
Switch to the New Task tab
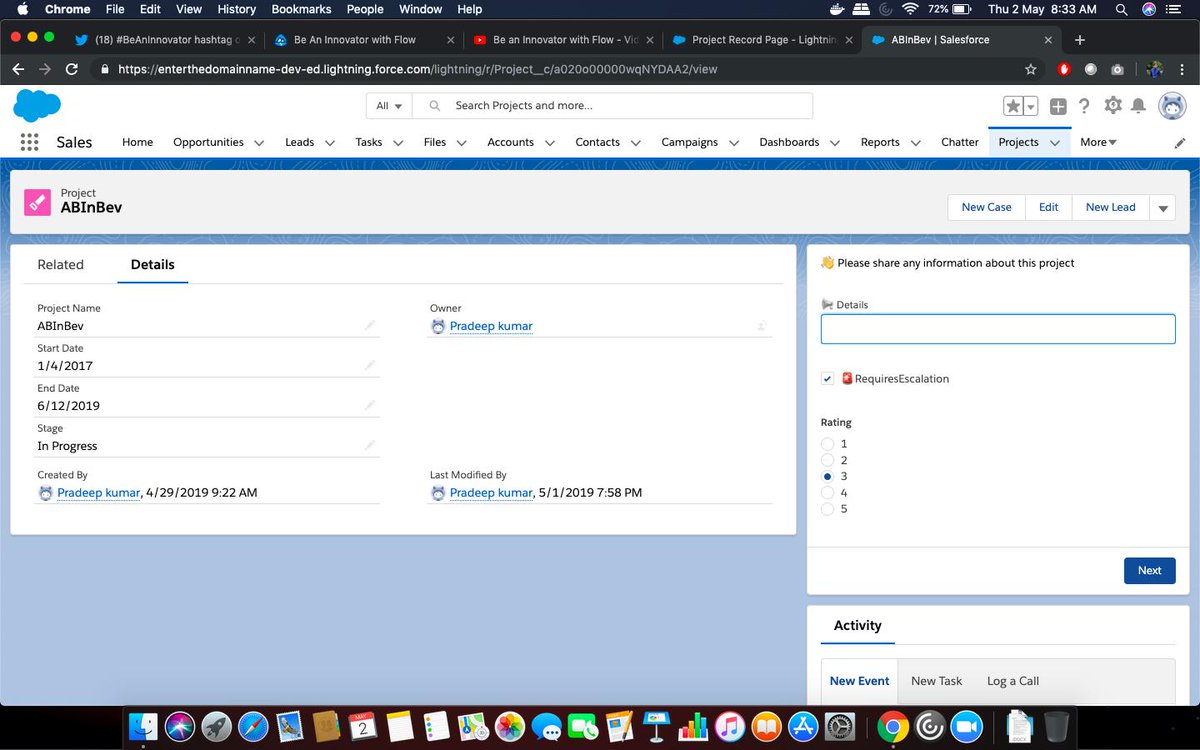tap(936, 681)
